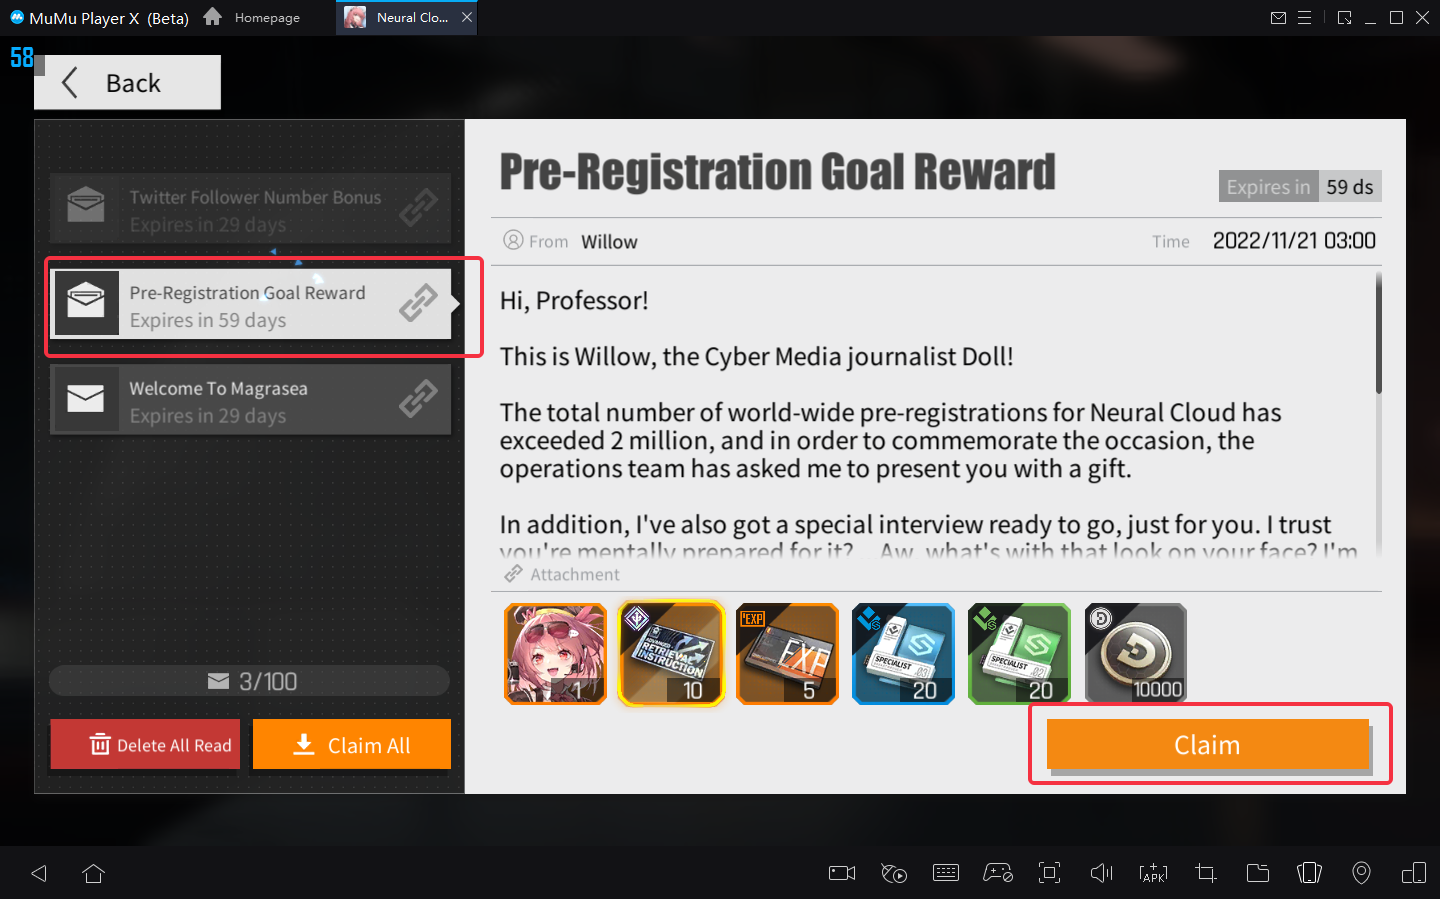
Task: Click the Delete All Read button
Action: (x=145, y=745)
